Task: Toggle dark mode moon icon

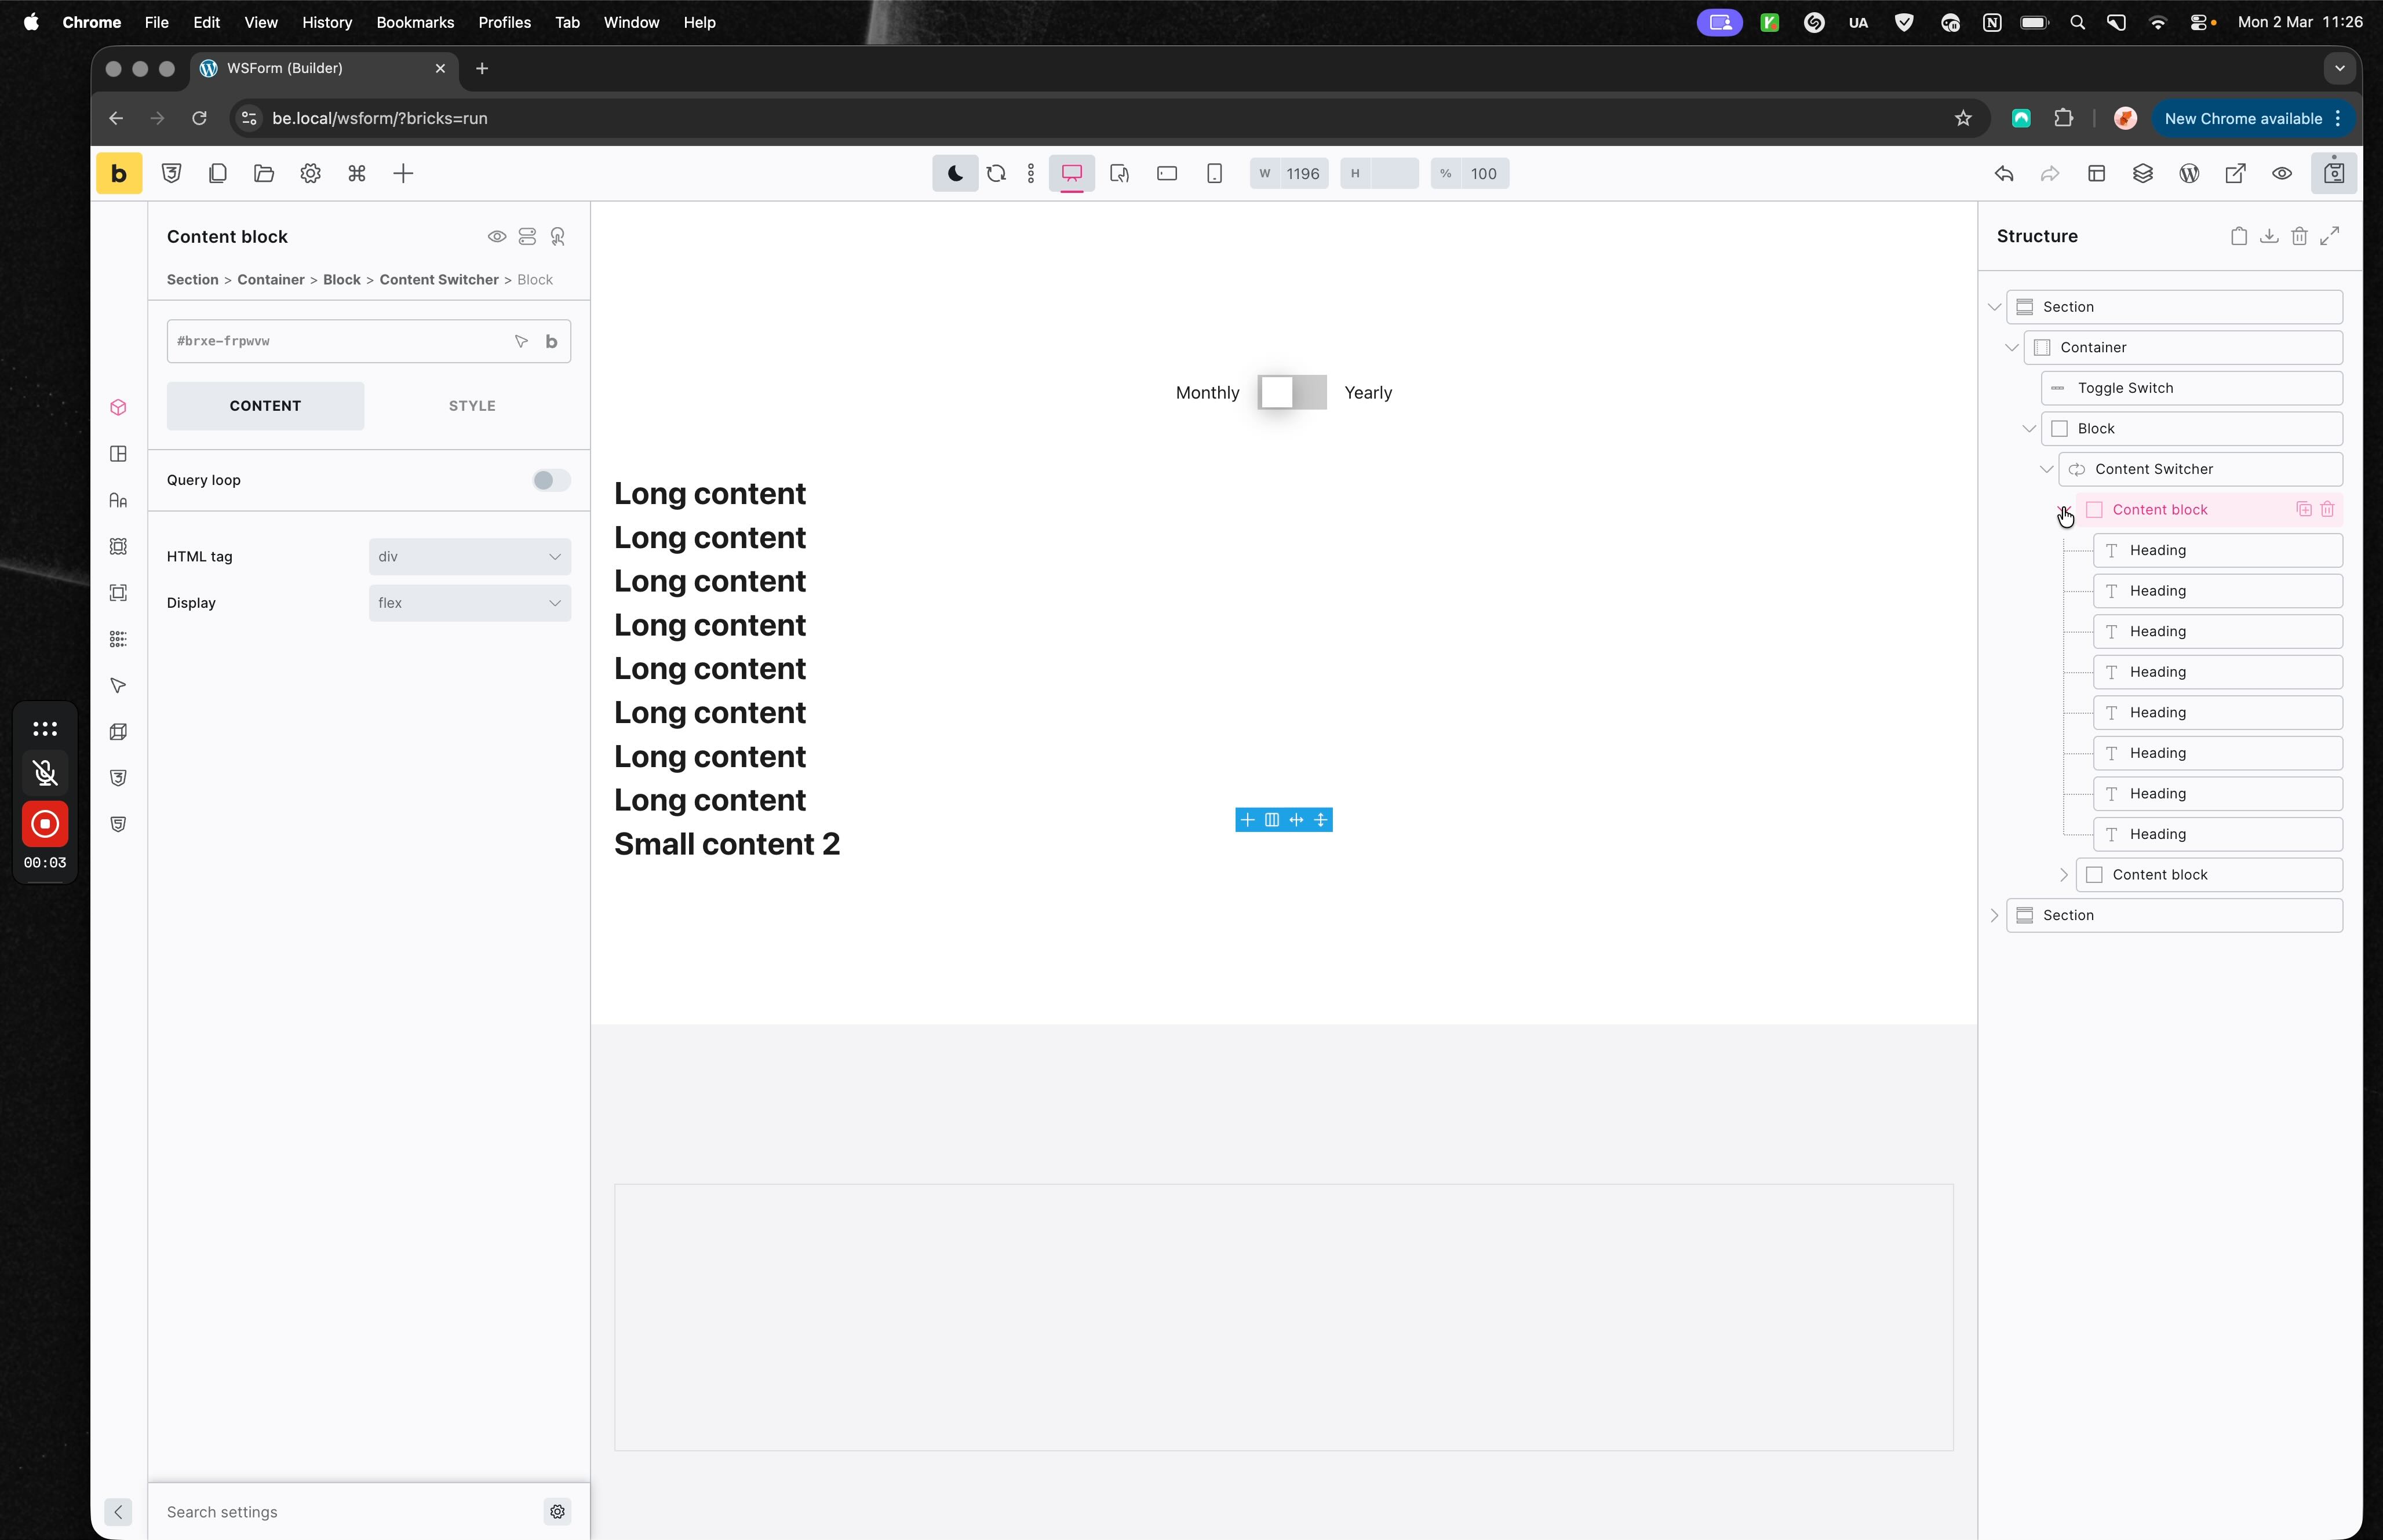Action: (x=955, y=174)
